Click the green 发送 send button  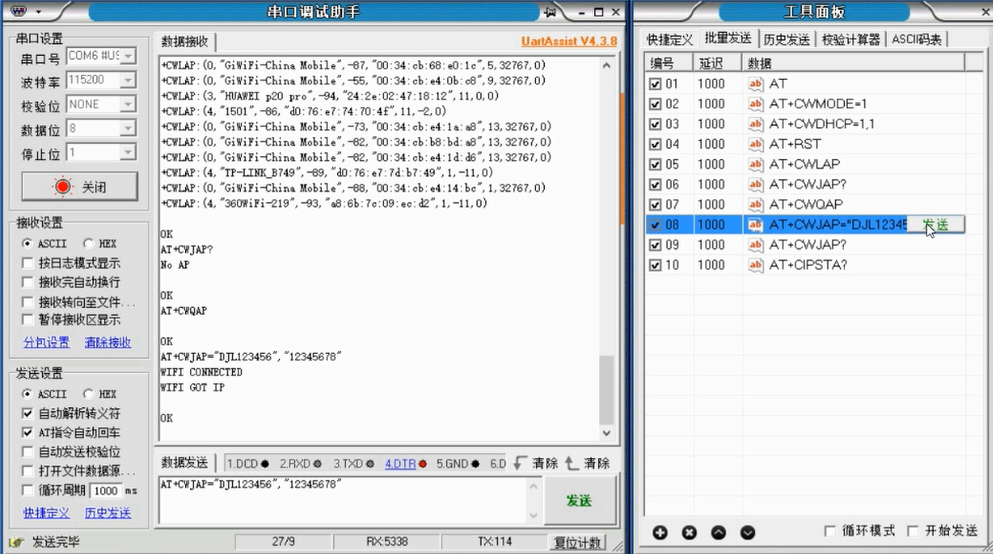(x=579, y=501)
